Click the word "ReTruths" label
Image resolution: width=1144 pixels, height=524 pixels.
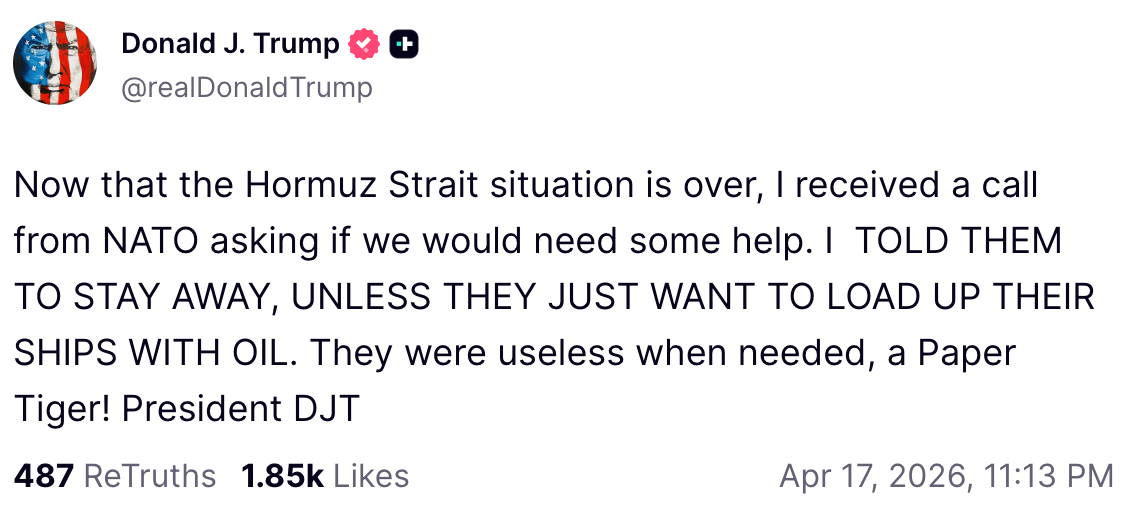[x=150, y=476]
